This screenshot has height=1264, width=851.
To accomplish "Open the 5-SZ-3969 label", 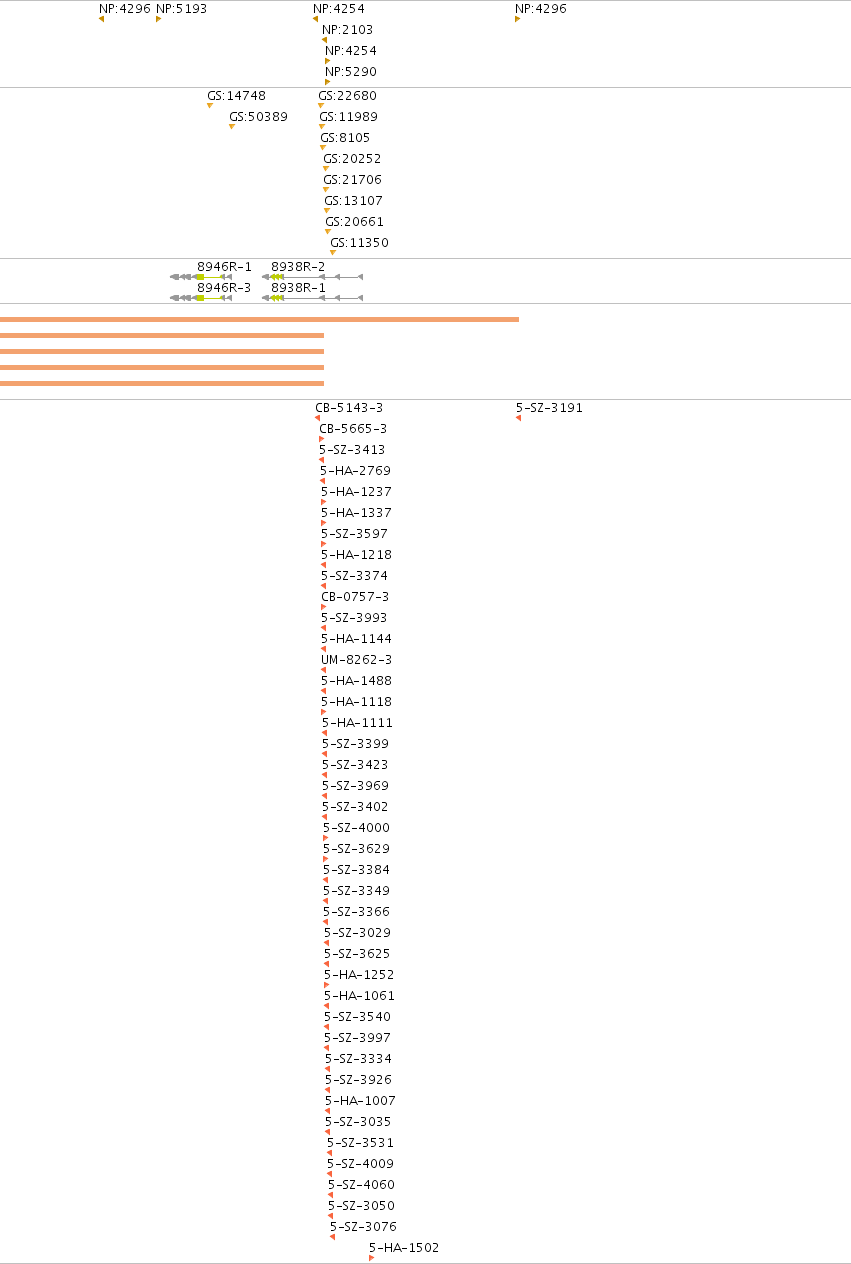I will 356,785.
